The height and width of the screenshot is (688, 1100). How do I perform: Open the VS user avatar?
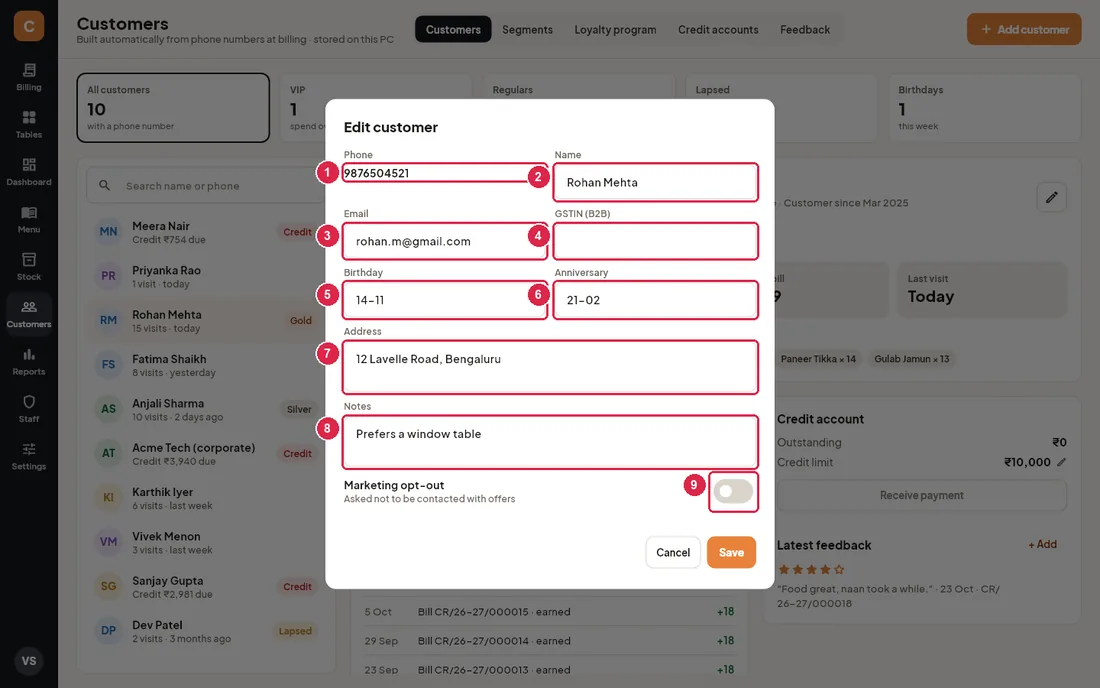(x=29, y=661)
